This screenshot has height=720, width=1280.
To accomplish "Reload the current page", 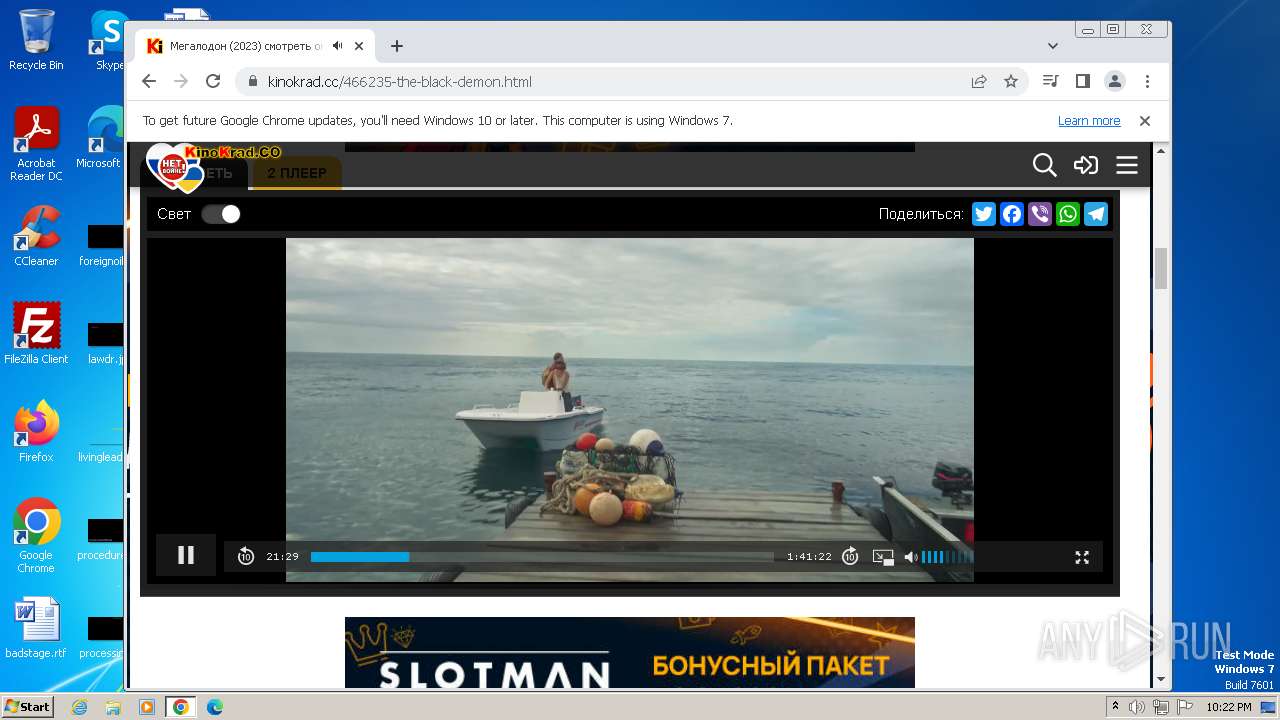I will pos(213,81).
